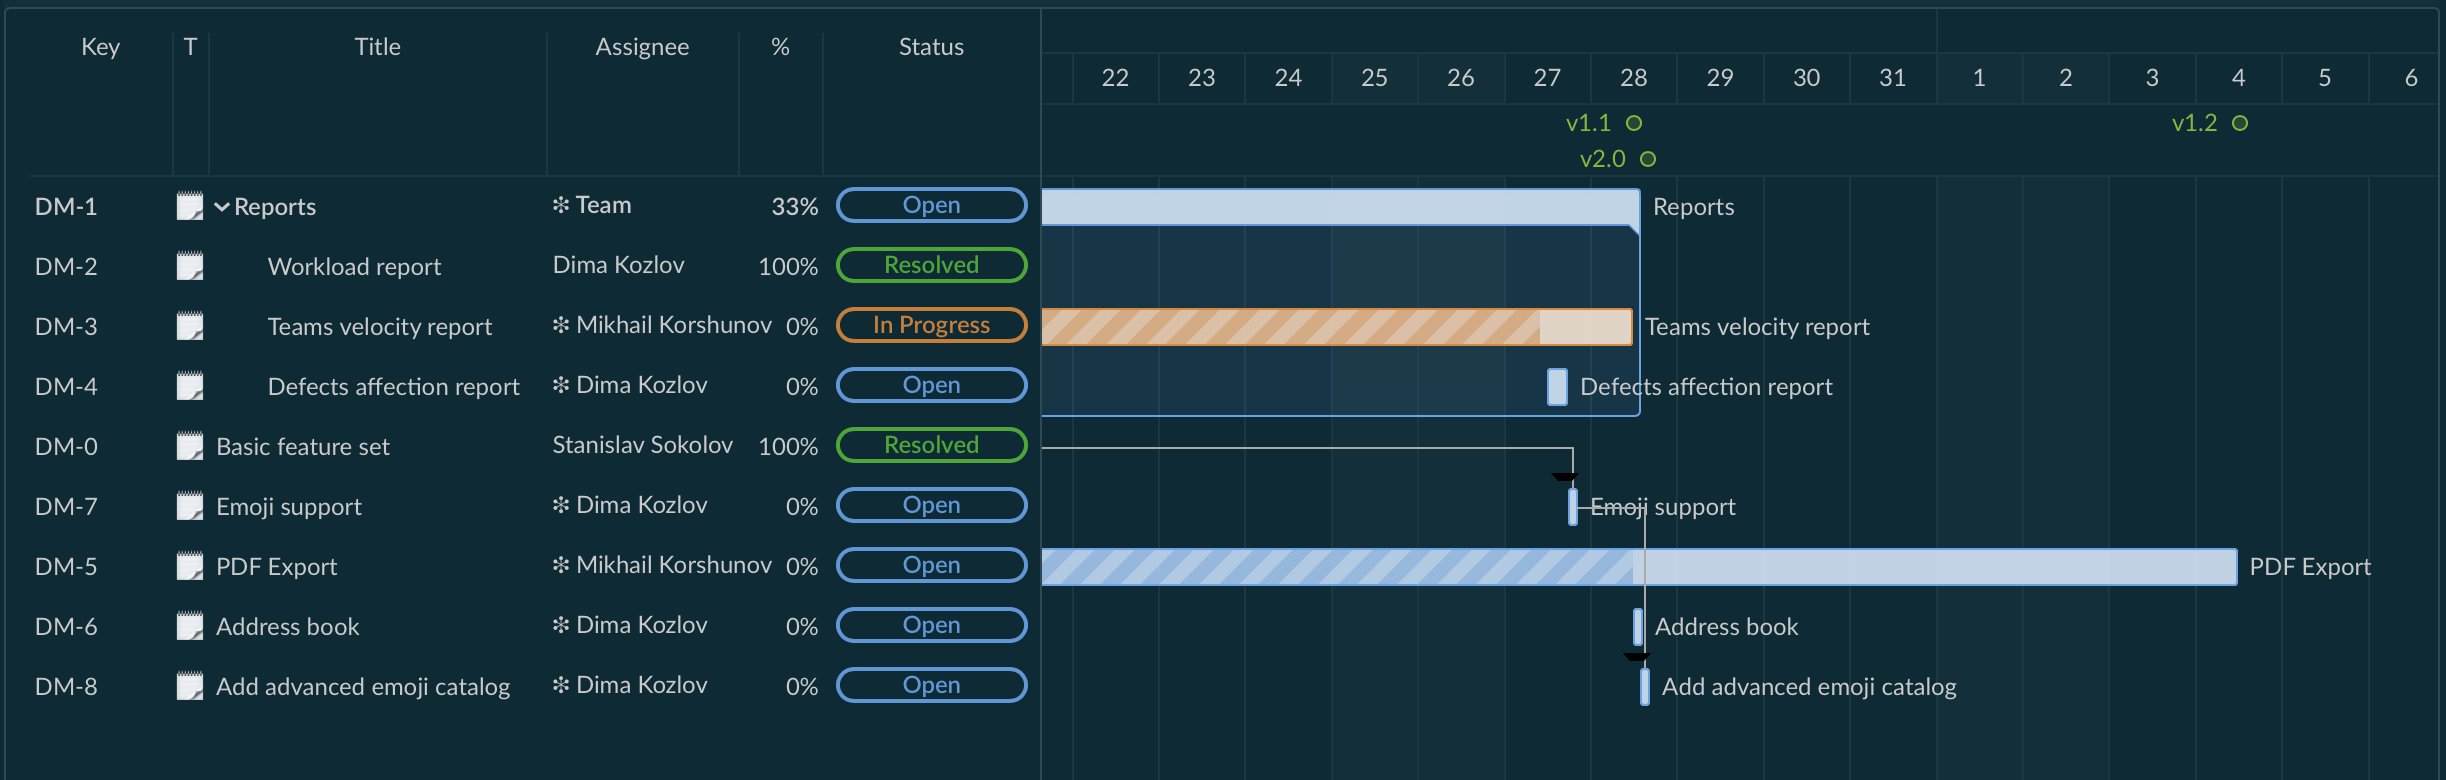Change the In Progress status of DM-3
The image size is (2446, 780).
[x=931, y=325]
